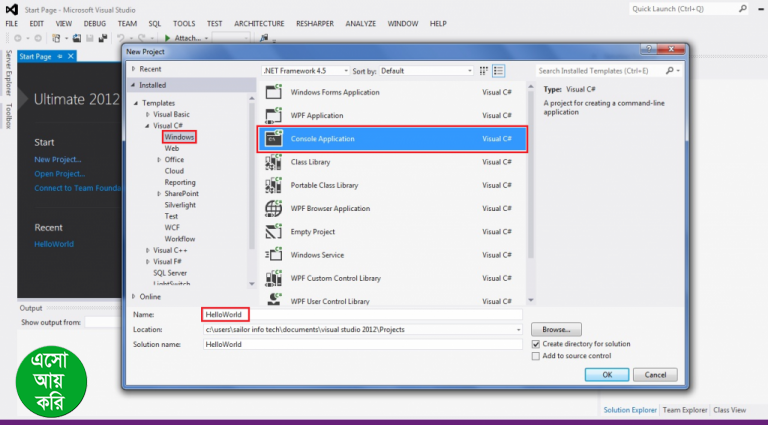Choose the Windows Service template icon
Image resolution: width=768 pixels, height=425 pixels.
[273, 255]
